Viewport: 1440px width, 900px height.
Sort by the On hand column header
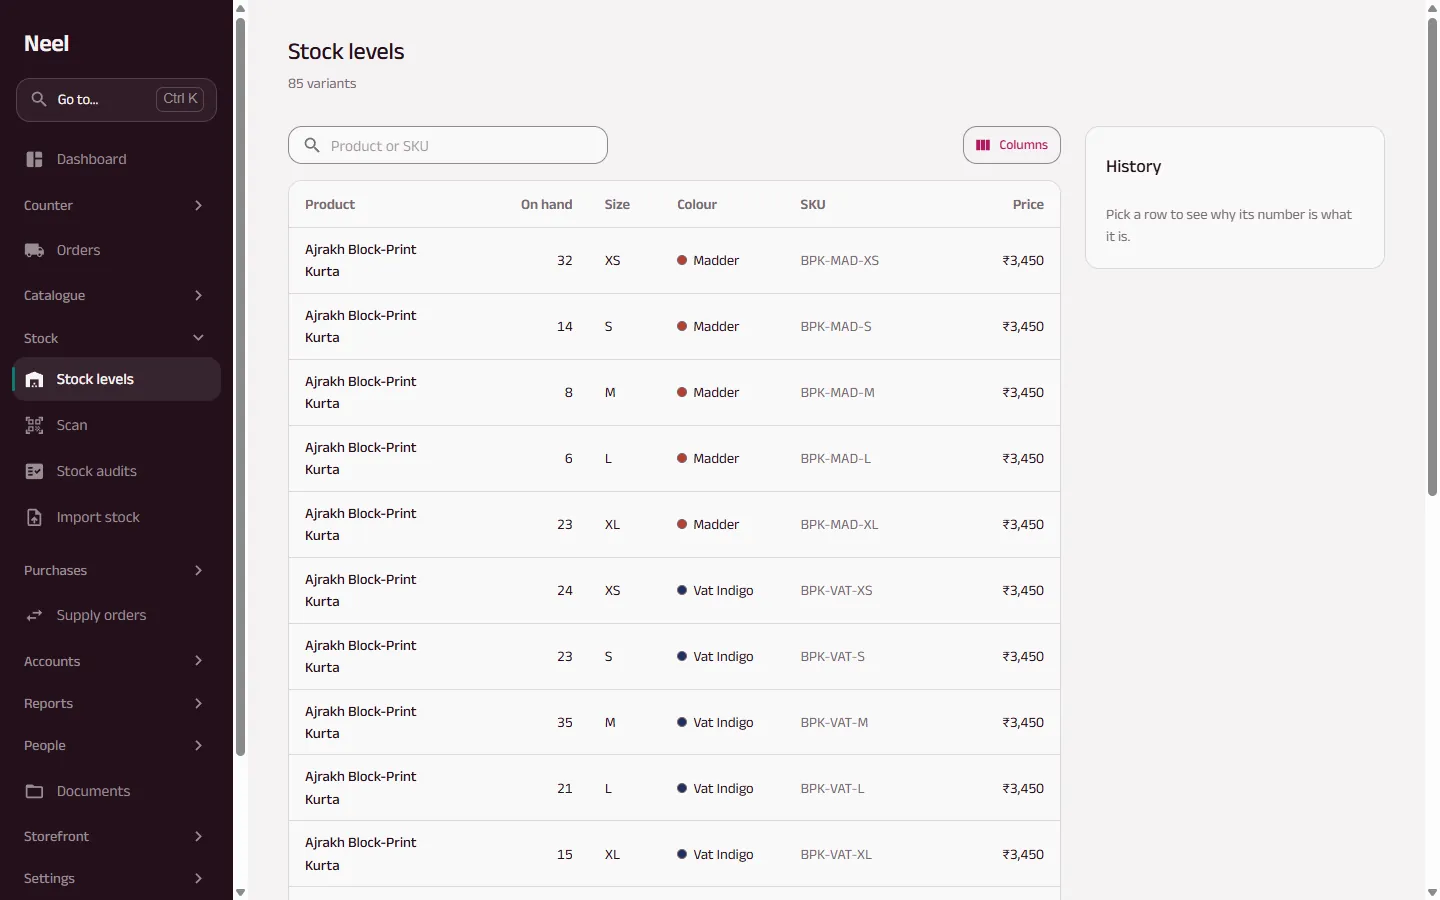pos(546,204)
